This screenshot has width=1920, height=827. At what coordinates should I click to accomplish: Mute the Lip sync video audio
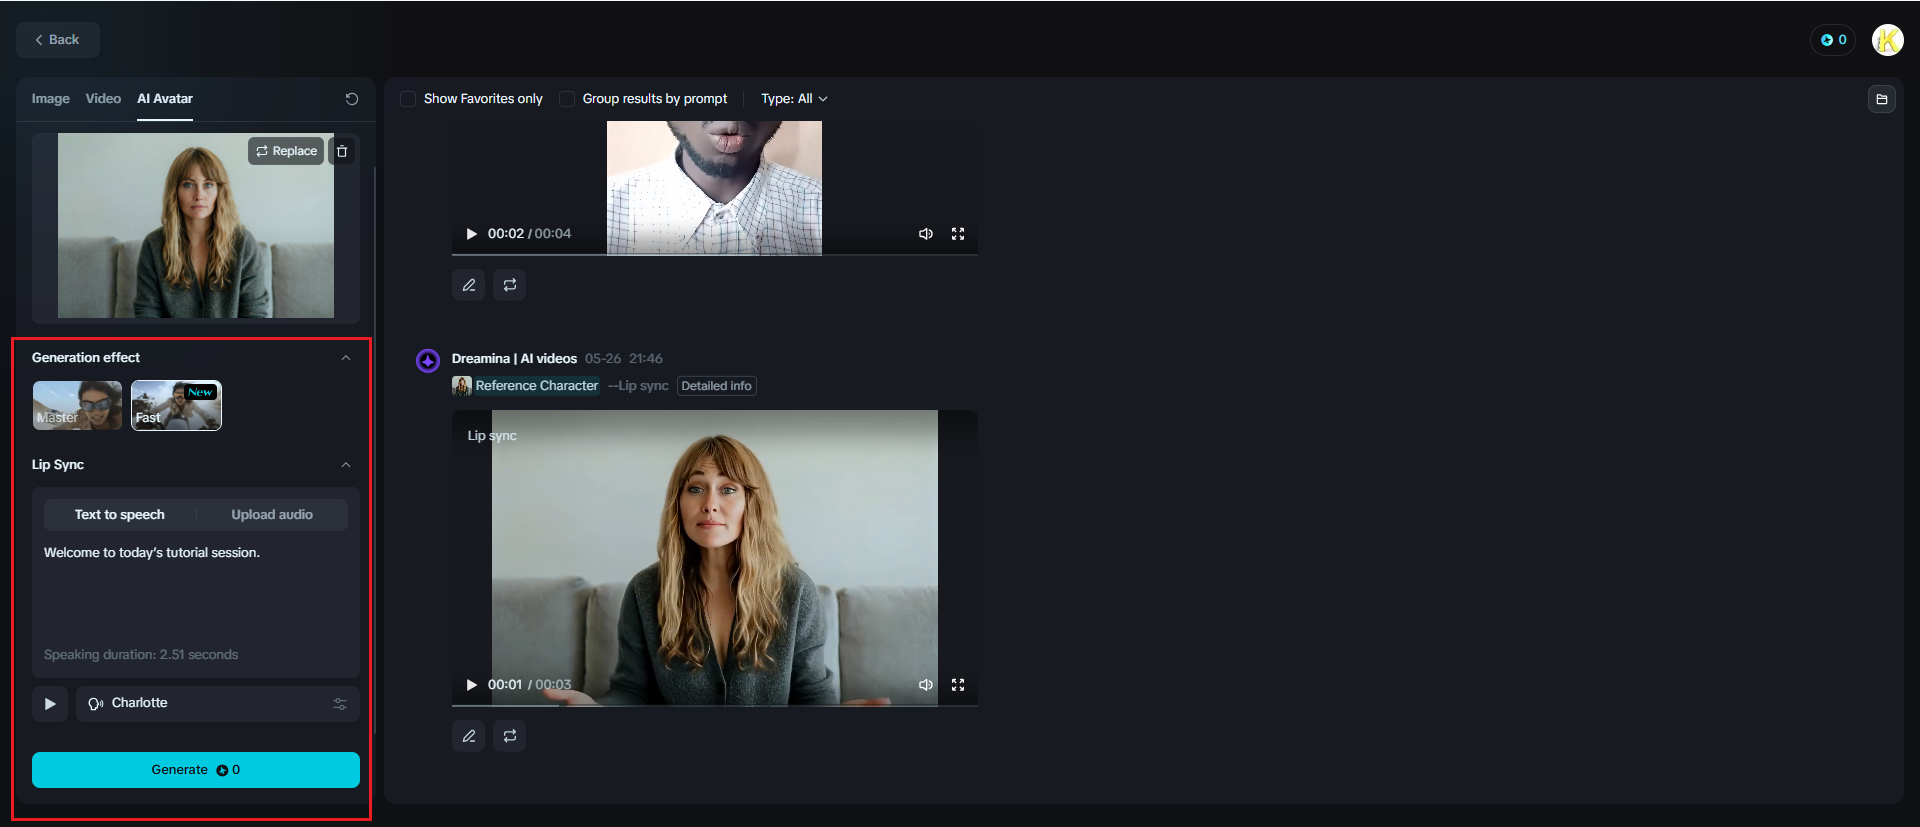click(926, 685)
